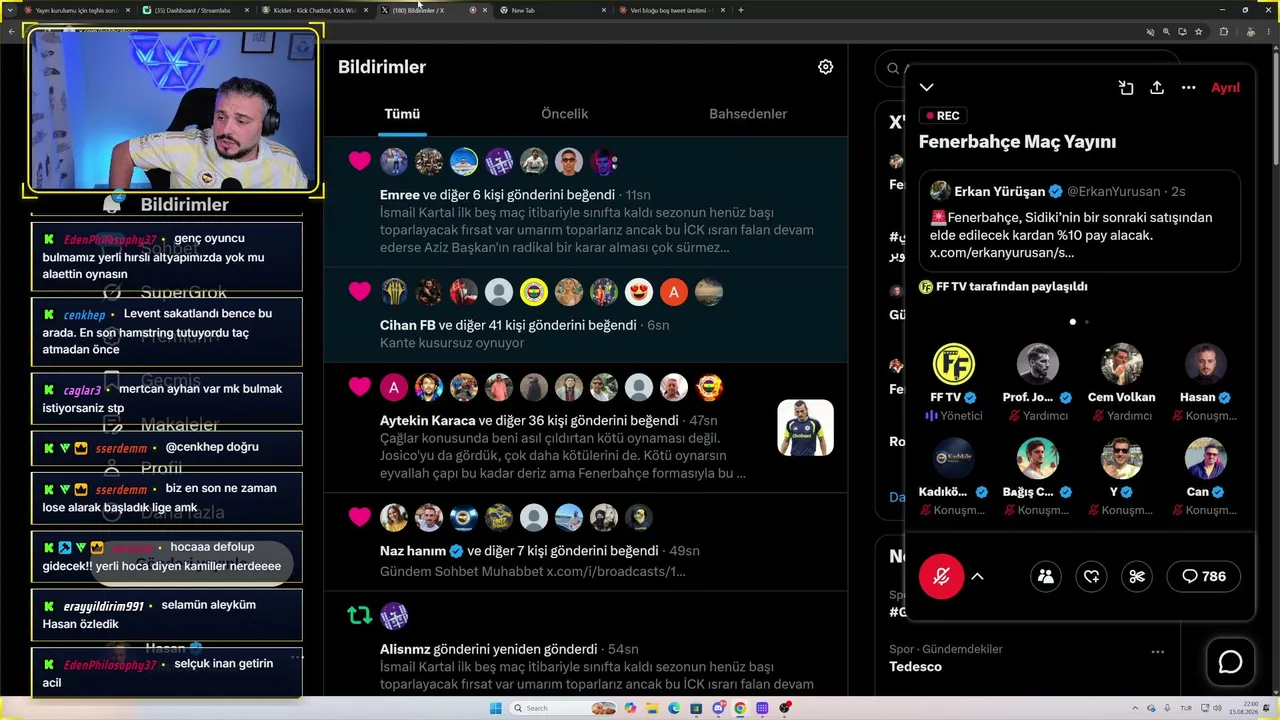
Task: Bookmark this page with the star icon
Action: [x=1198, y=32]
